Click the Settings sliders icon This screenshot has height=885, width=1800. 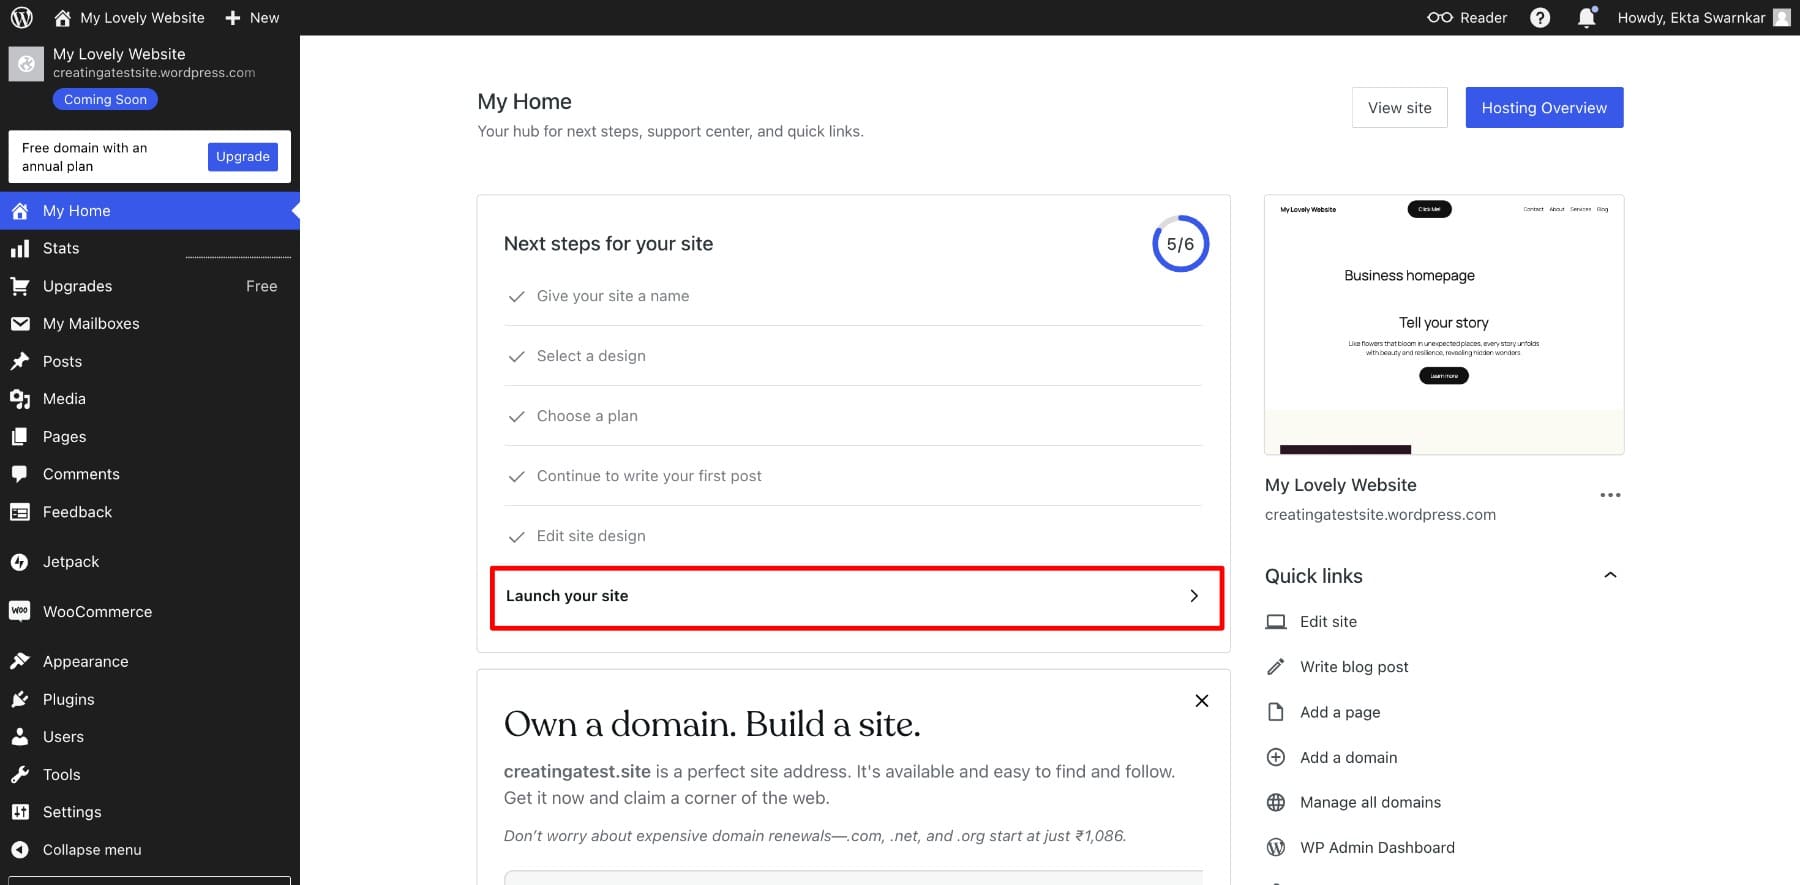point(20,812)
